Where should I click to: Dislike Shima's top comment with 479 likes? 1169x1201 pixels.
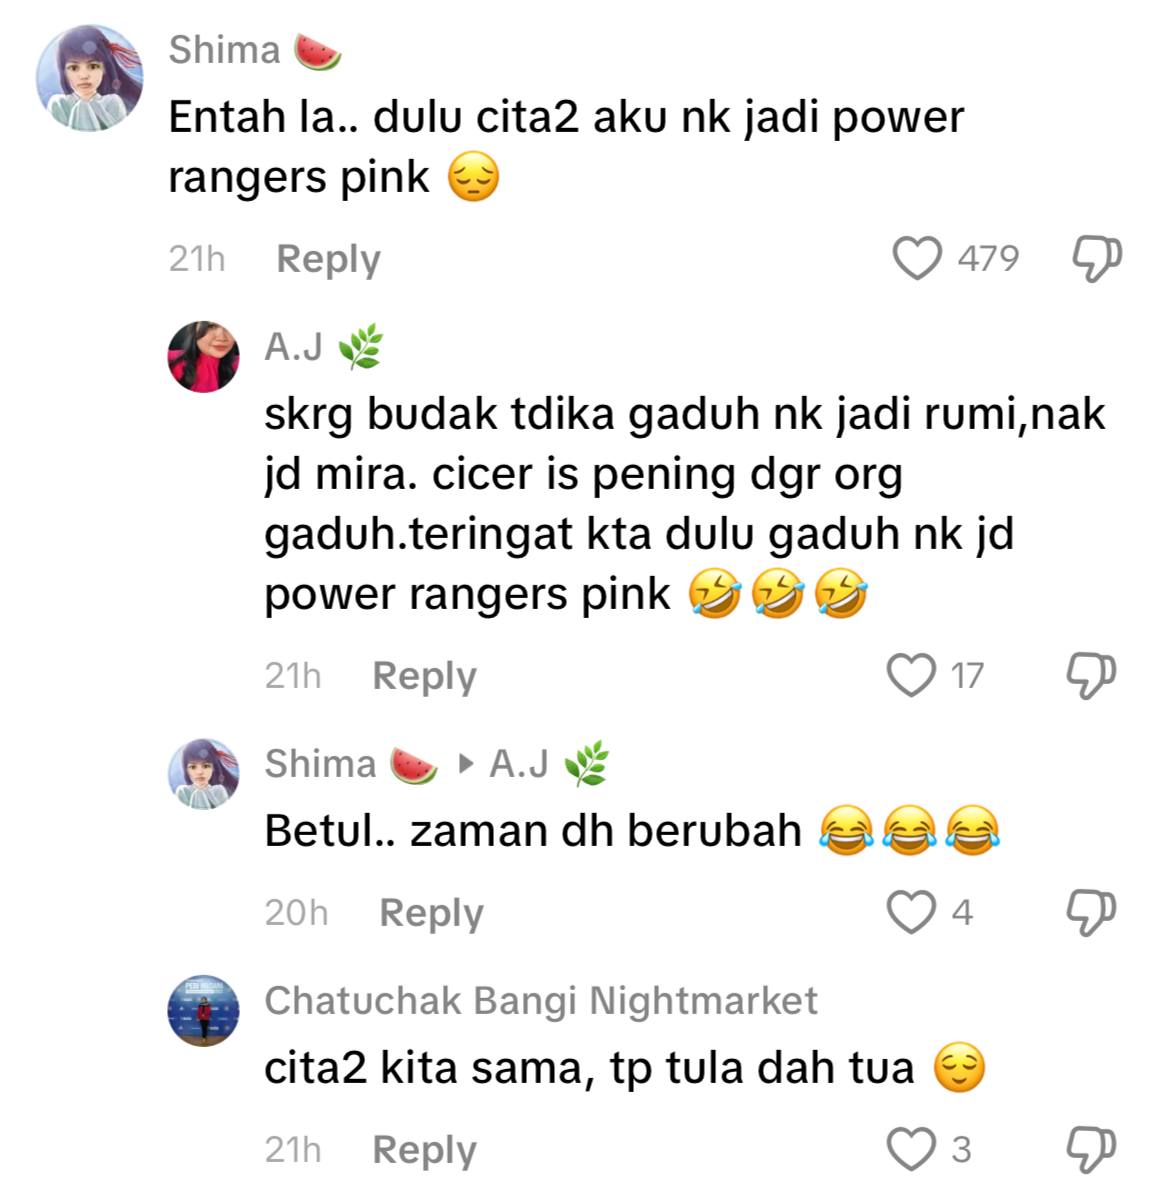1097,259
